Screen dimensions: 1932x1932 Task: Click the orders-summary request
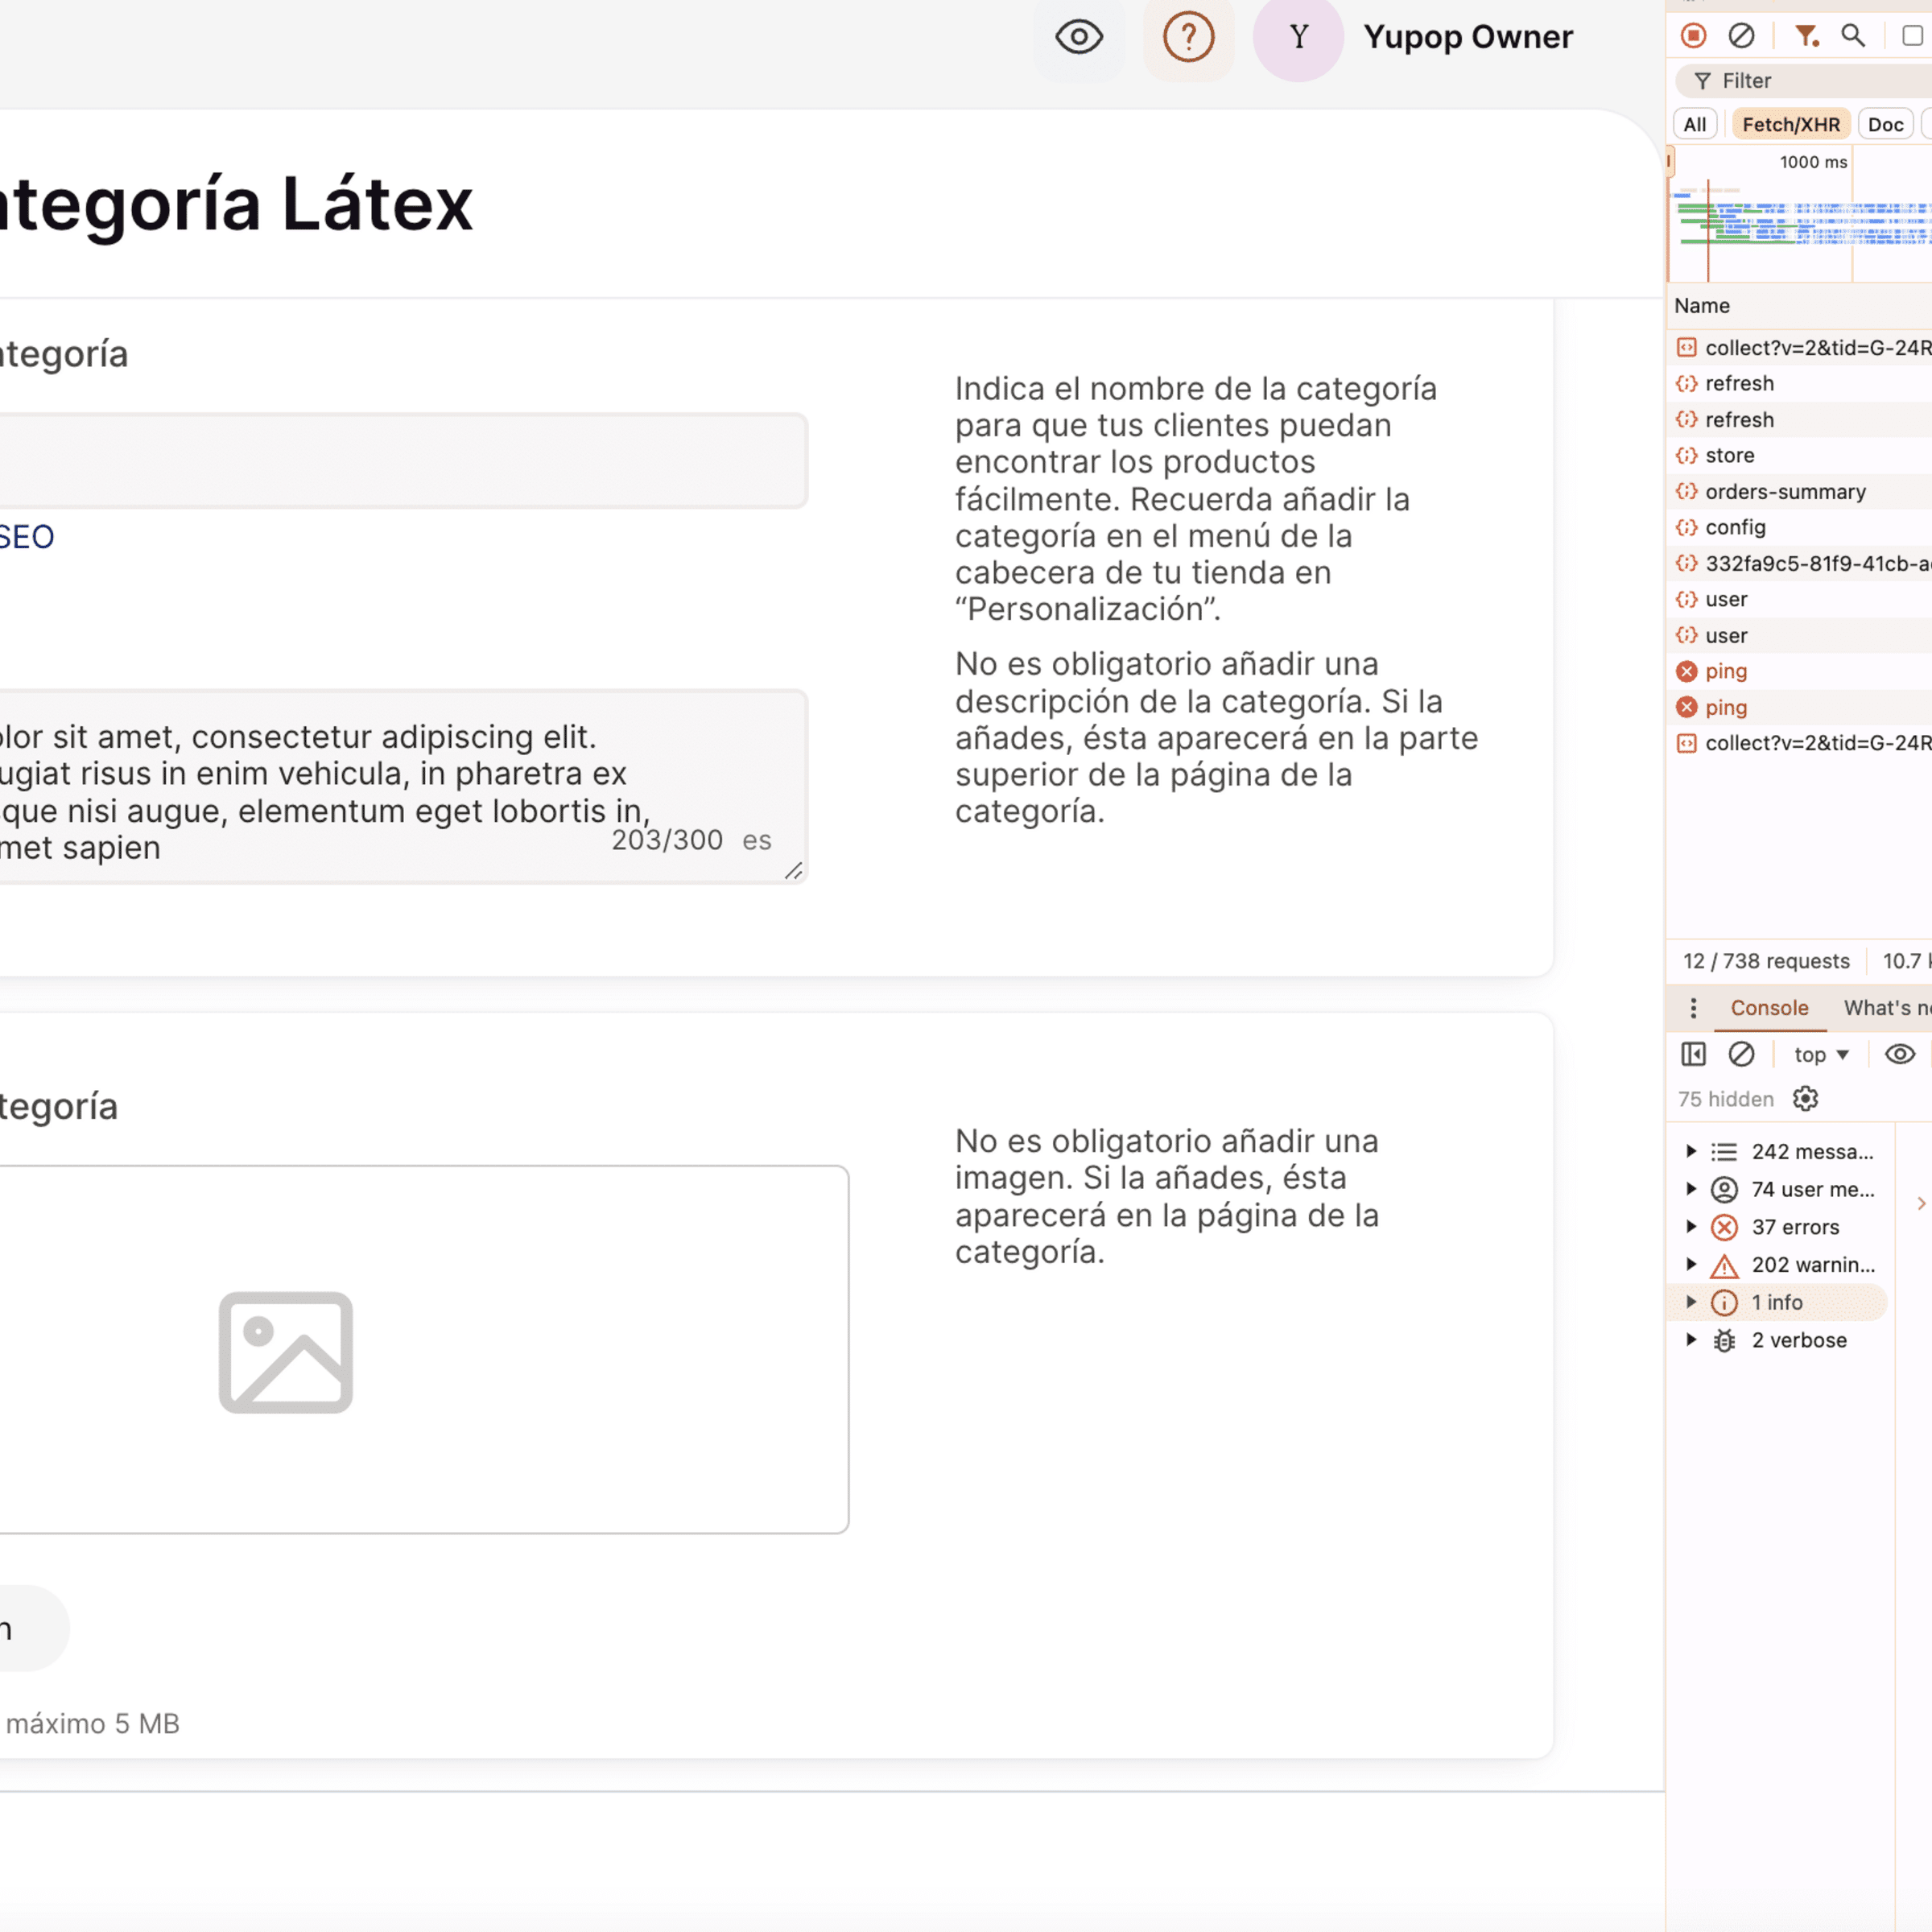click(x=1785, y=491)
